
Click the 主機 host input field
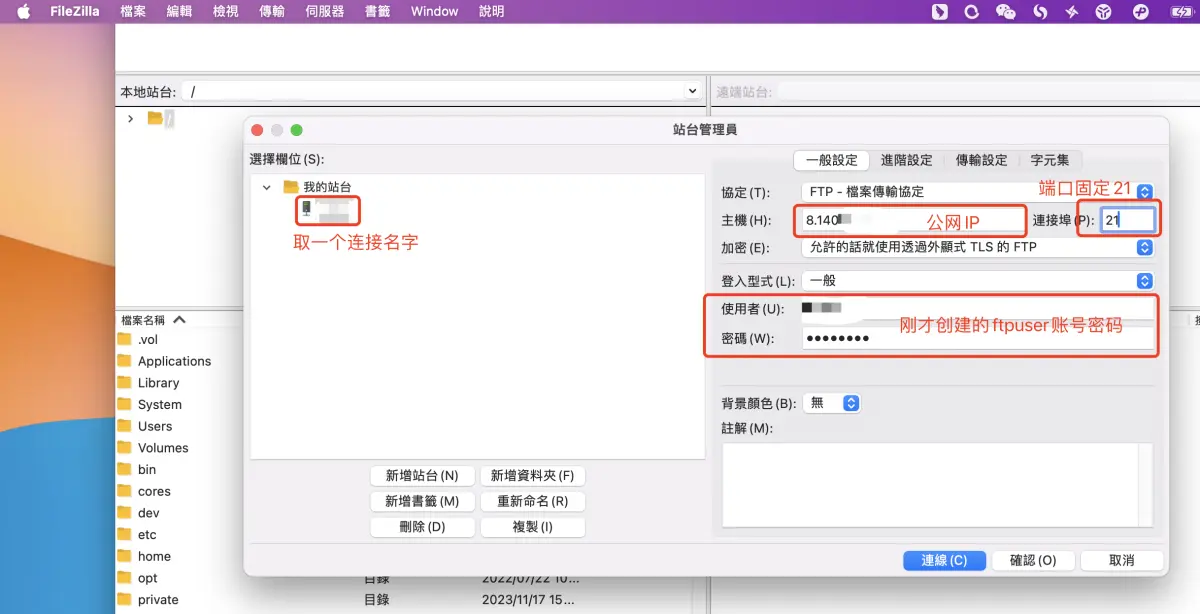(x=913, y=220)
